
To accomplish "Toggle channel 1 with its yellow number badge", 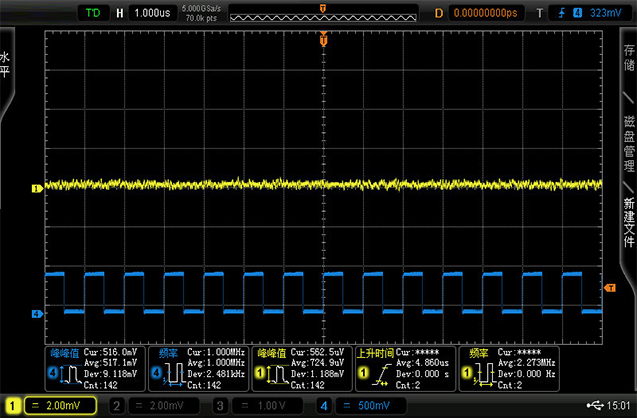I will pyautogui.click(x=13, y=406).
